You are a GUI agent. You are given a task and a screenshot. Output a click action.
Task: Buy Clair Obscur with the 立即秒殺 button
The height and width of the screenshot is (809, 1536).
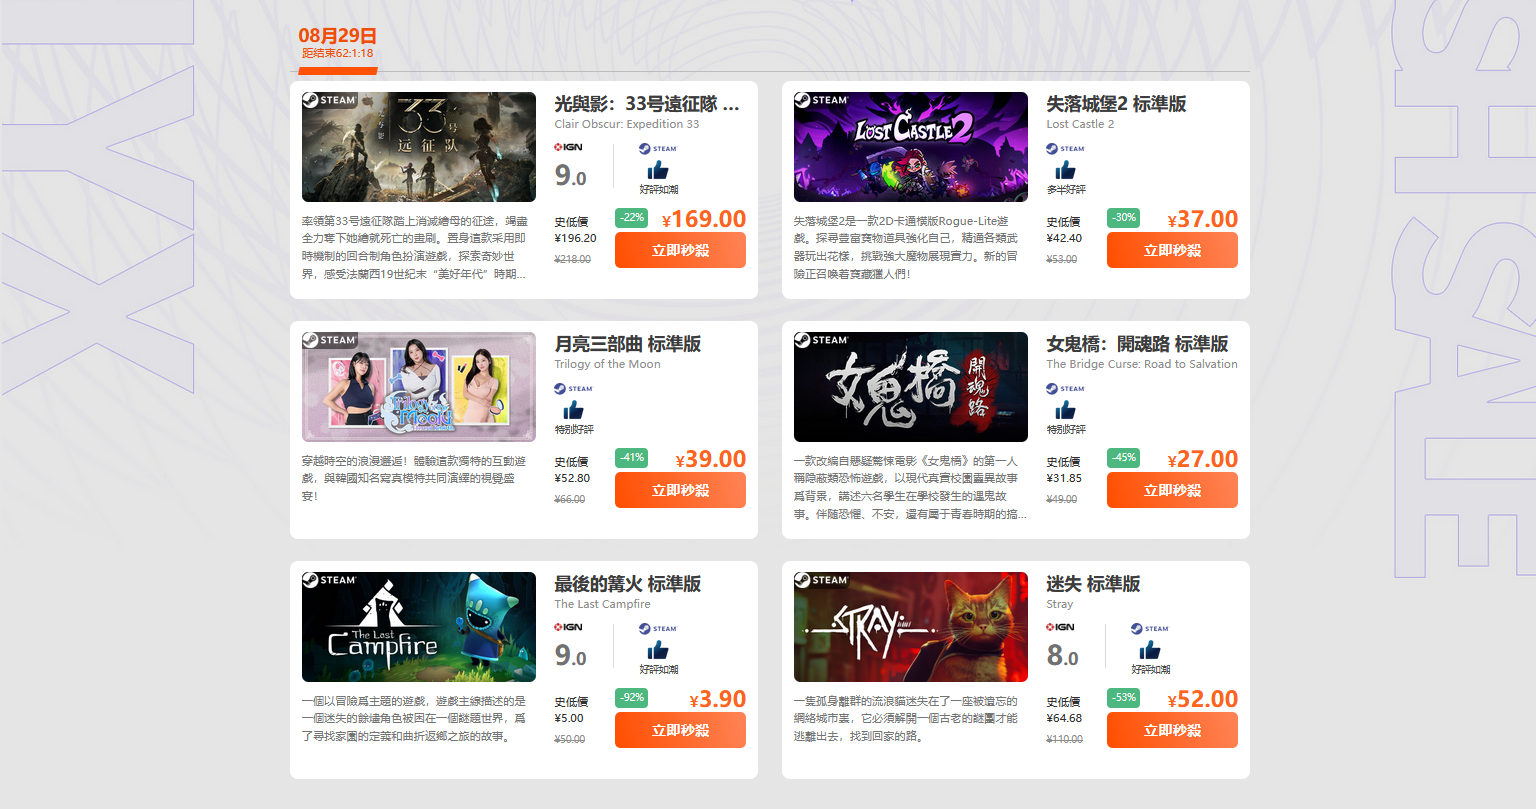point(680,250)
